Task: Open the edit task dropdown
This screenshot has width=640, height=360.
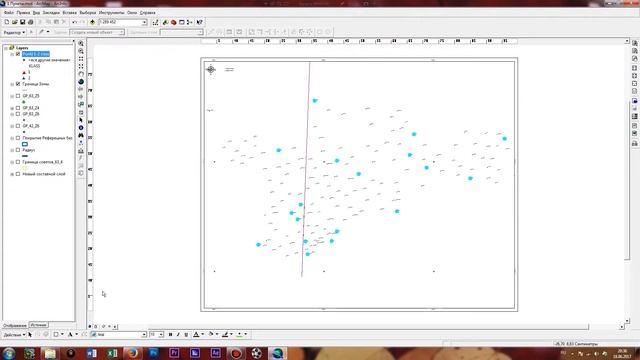Action: pos(122,32)
